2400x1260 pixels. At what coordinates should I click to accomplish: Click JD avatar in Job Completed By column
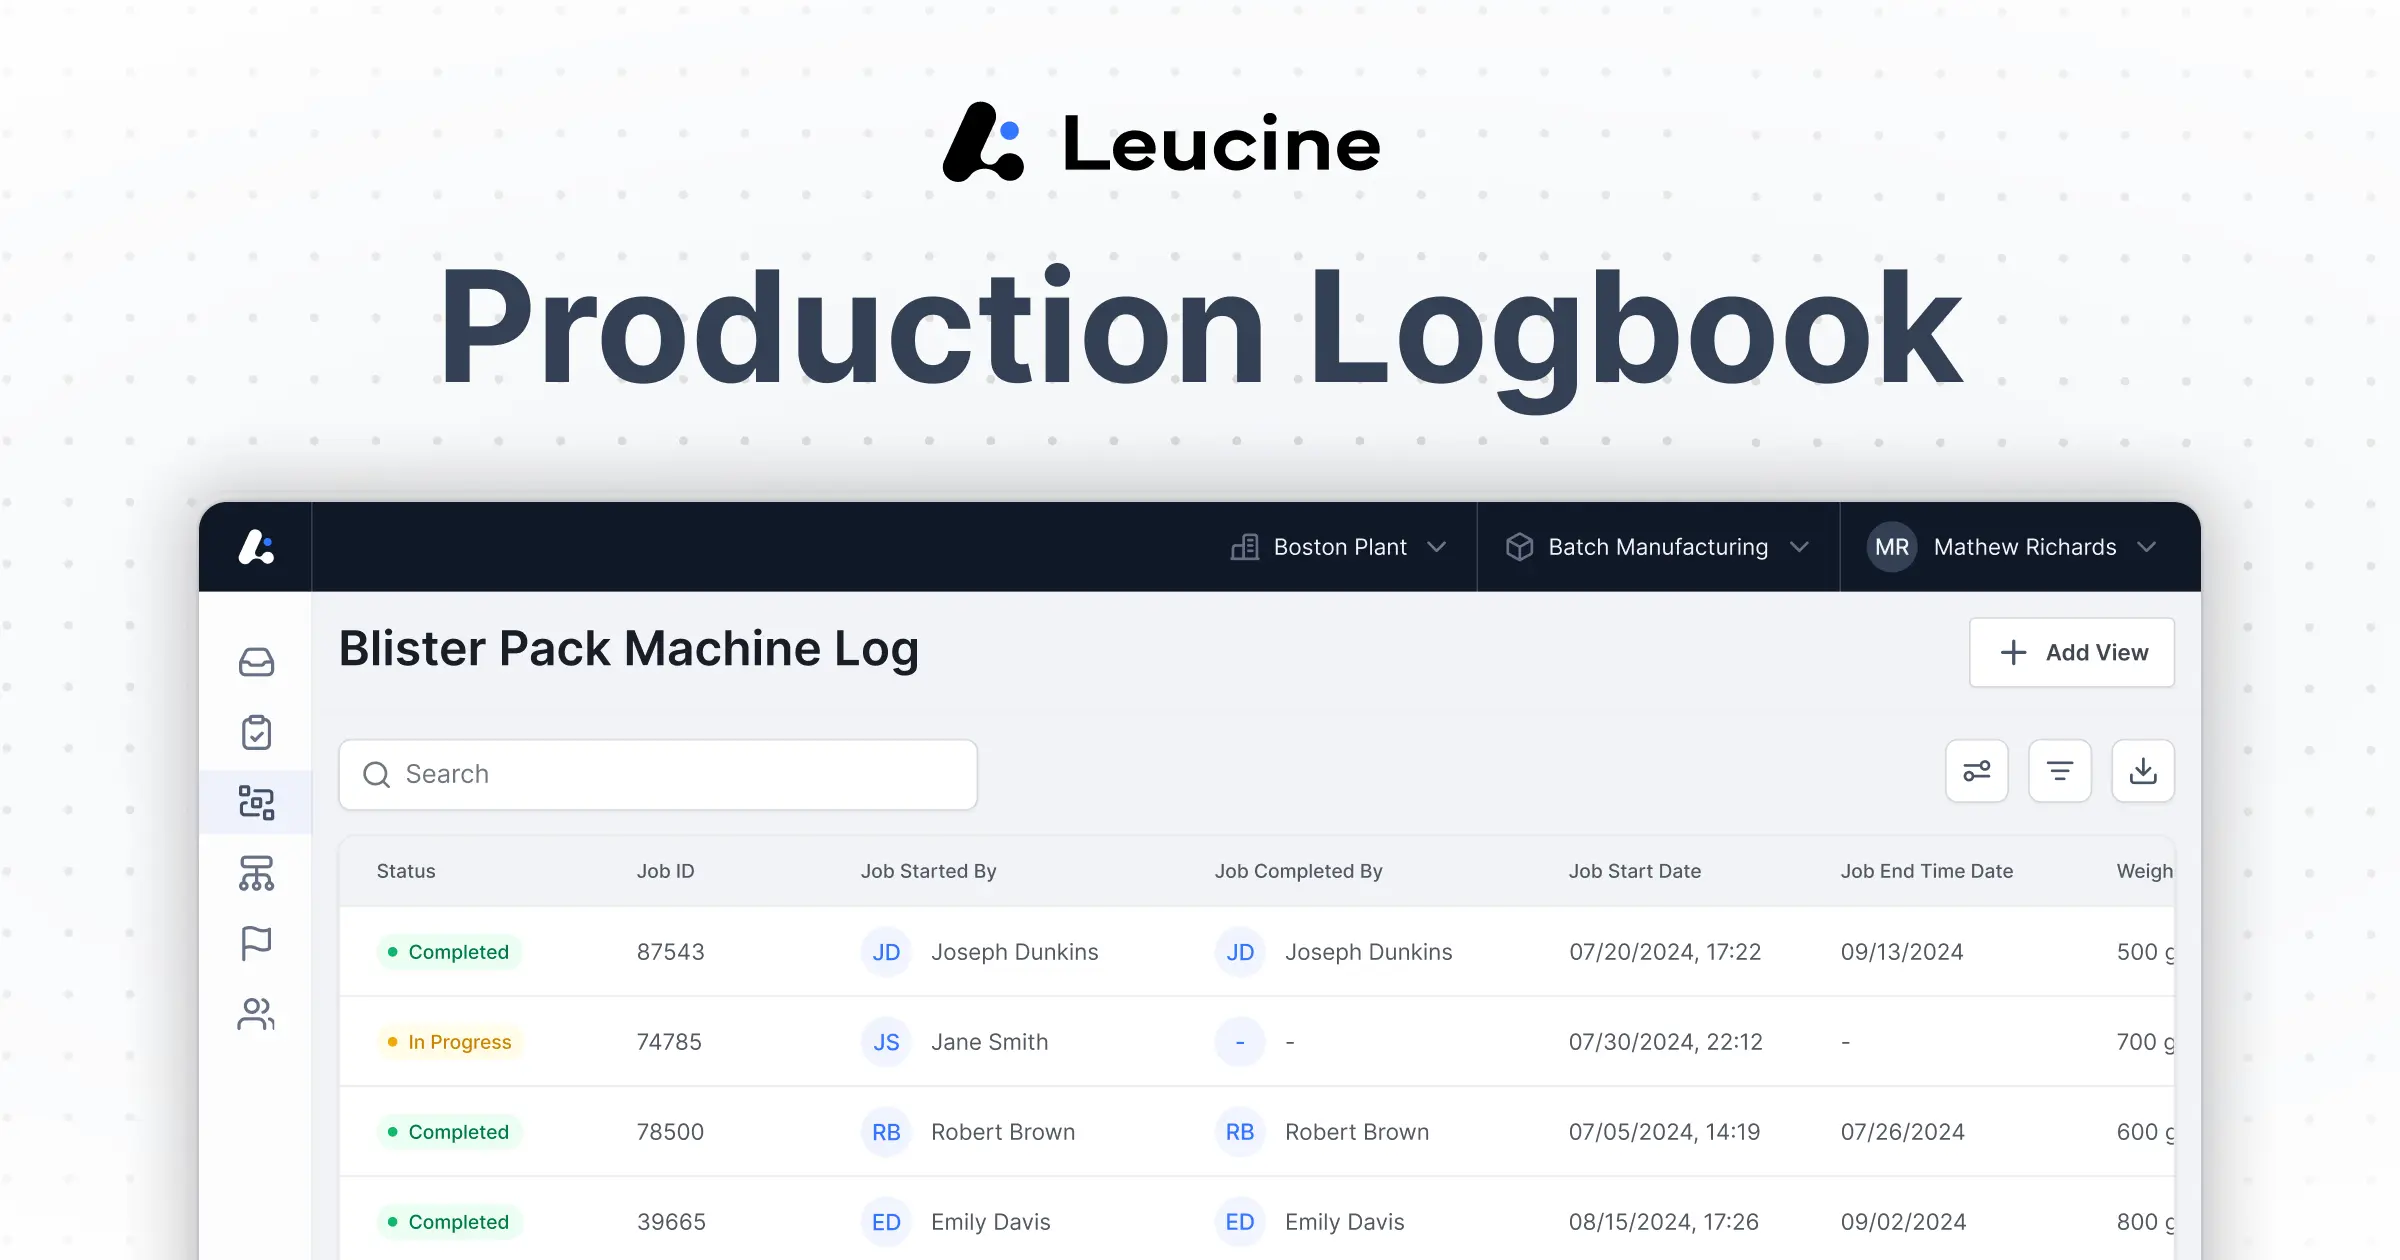tap(1240, 952)
